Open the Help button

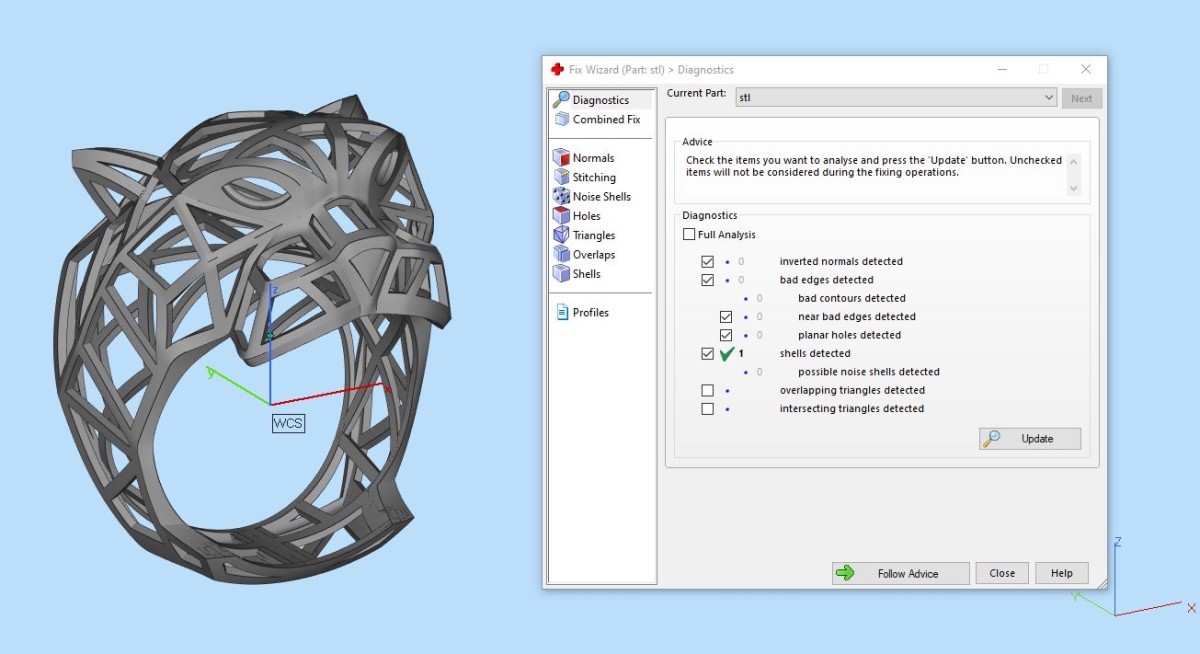point(1061,573)
